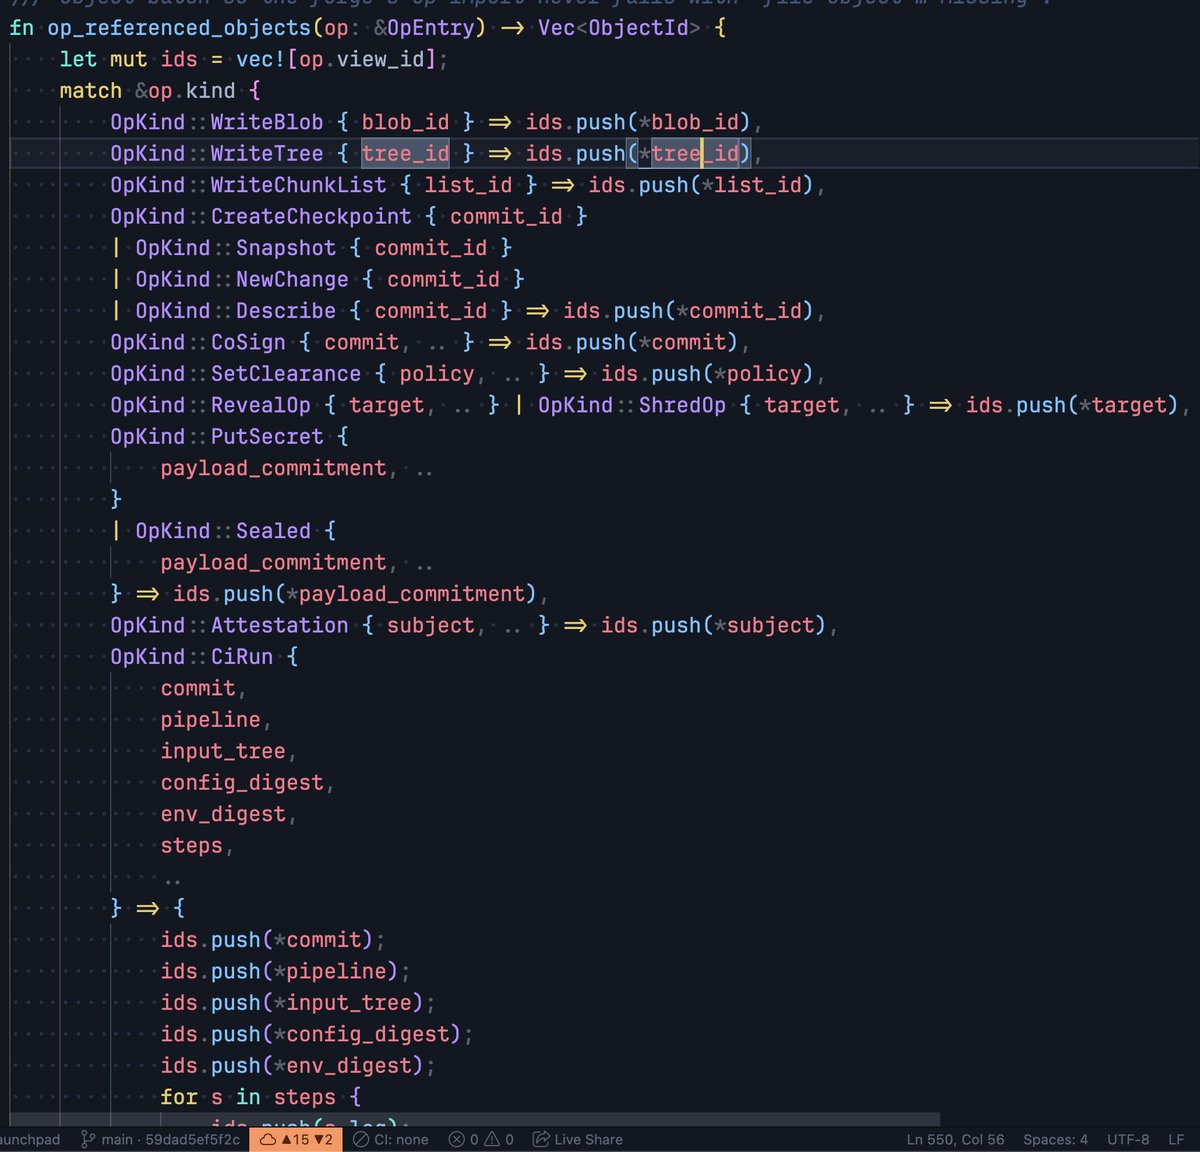The image size is (1200, 1152).
Task: Click the Sealed variant
Action: click(x=273, y=531)
